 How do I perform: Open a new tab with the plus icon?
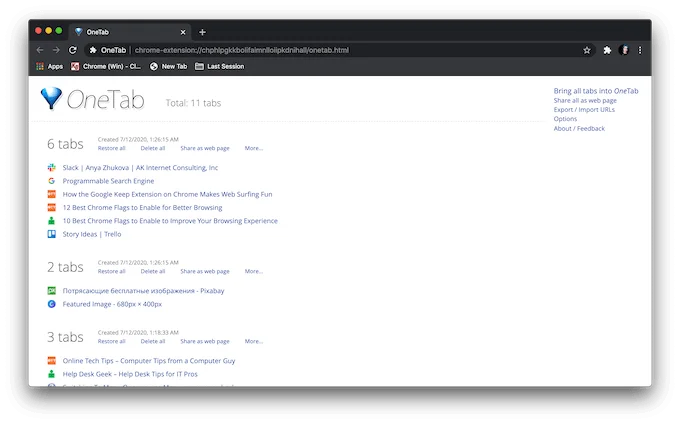click(x=202, y=32)
